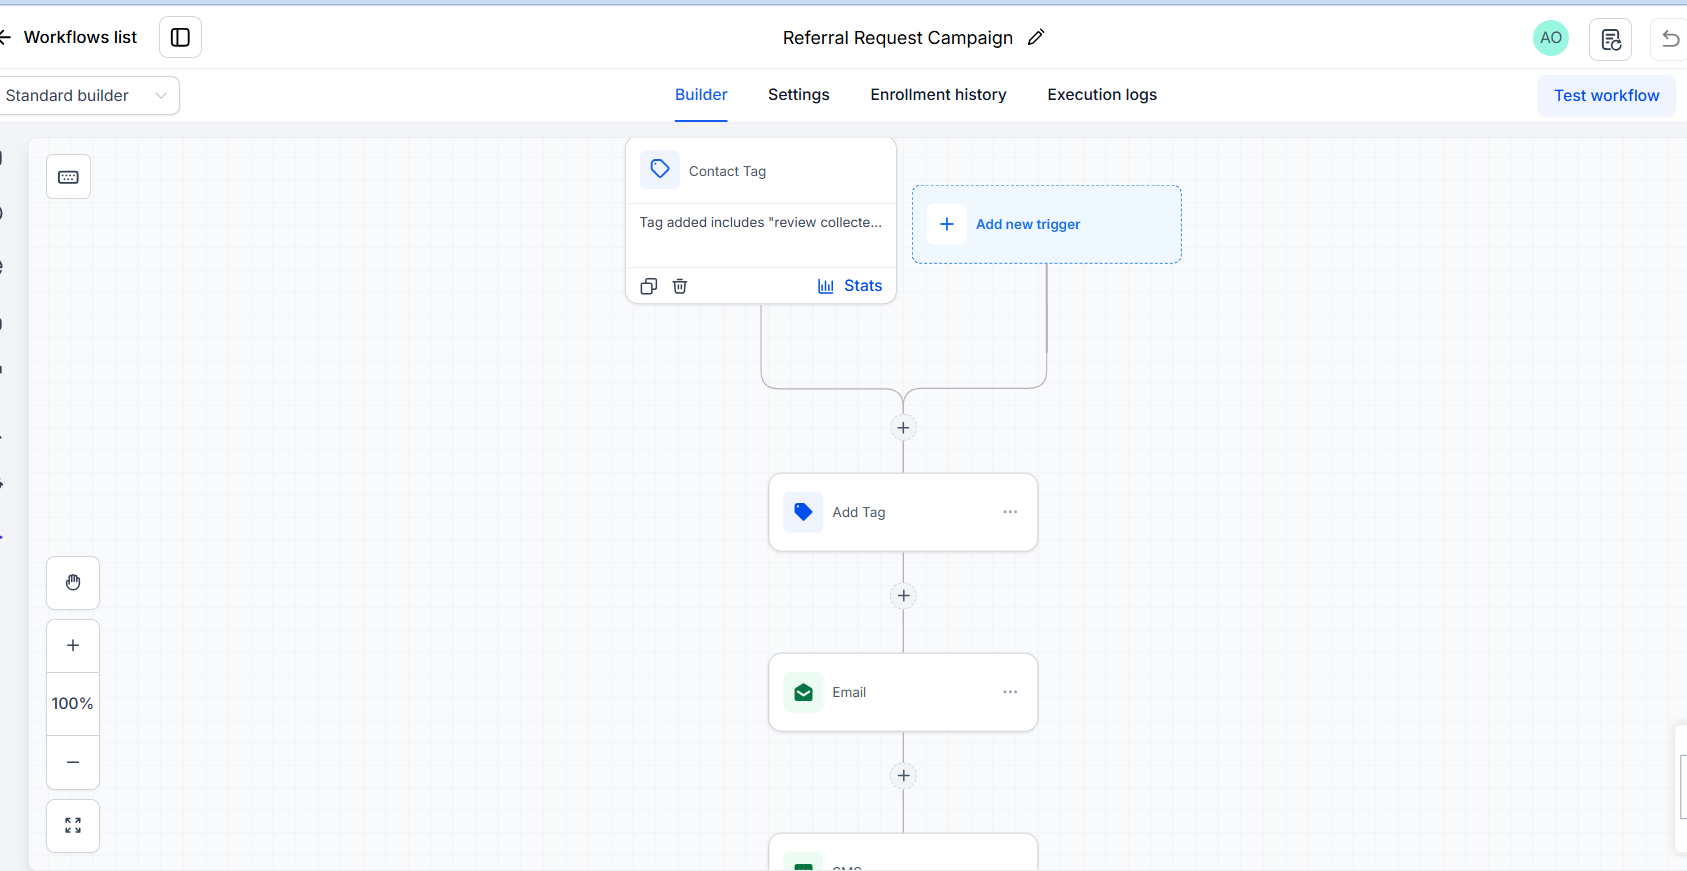1687x871 pixels.
Task: Click the Email step's green envelope icon
Action: pos(803,692)
